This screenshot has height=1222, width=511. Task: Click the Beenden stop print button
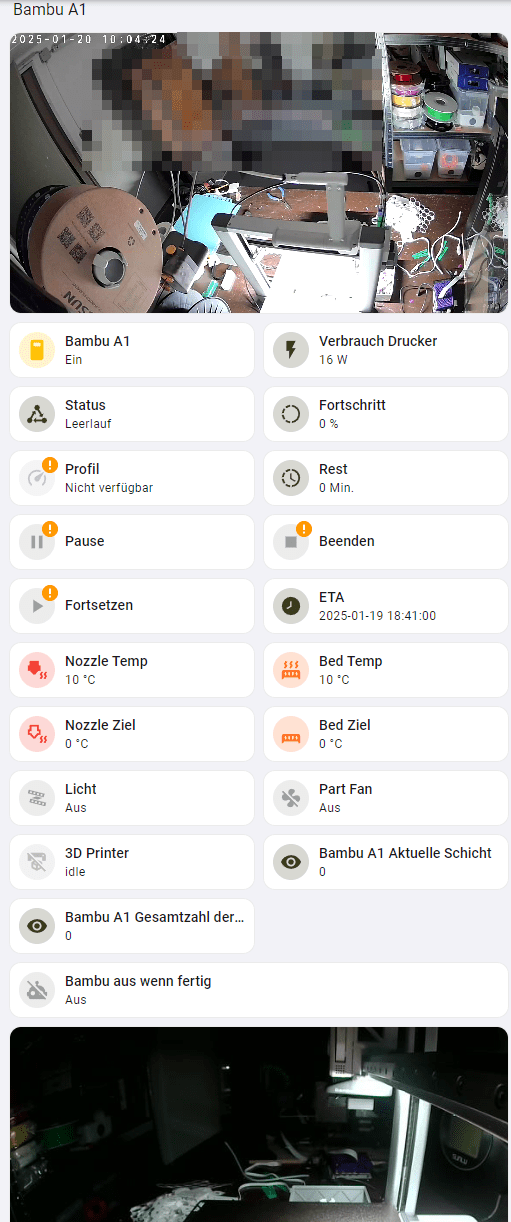(x=386, y=542)
